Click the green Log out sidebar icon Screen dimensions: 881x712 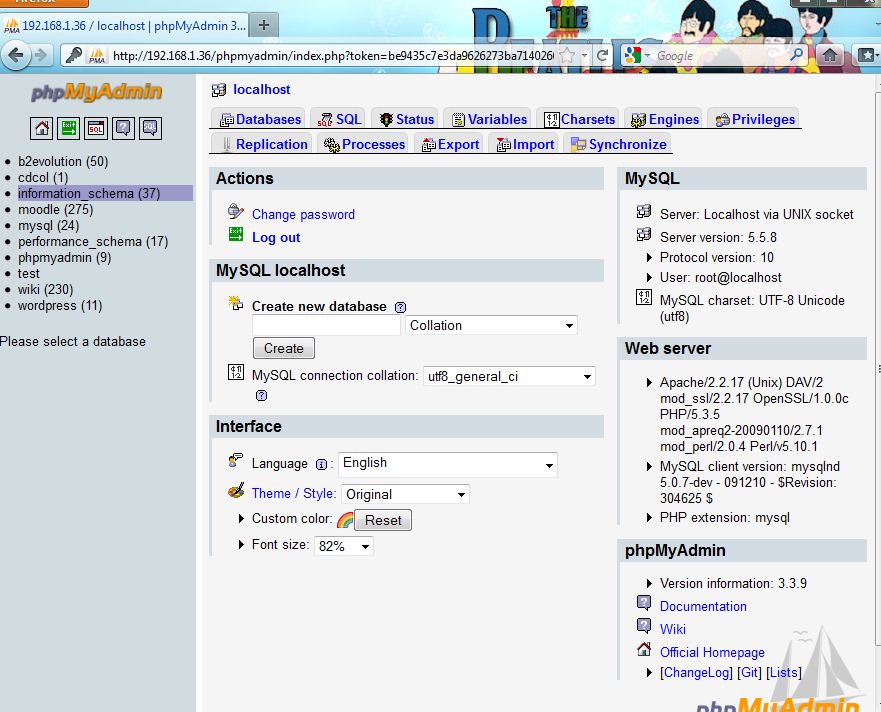[x=69, y=128]
